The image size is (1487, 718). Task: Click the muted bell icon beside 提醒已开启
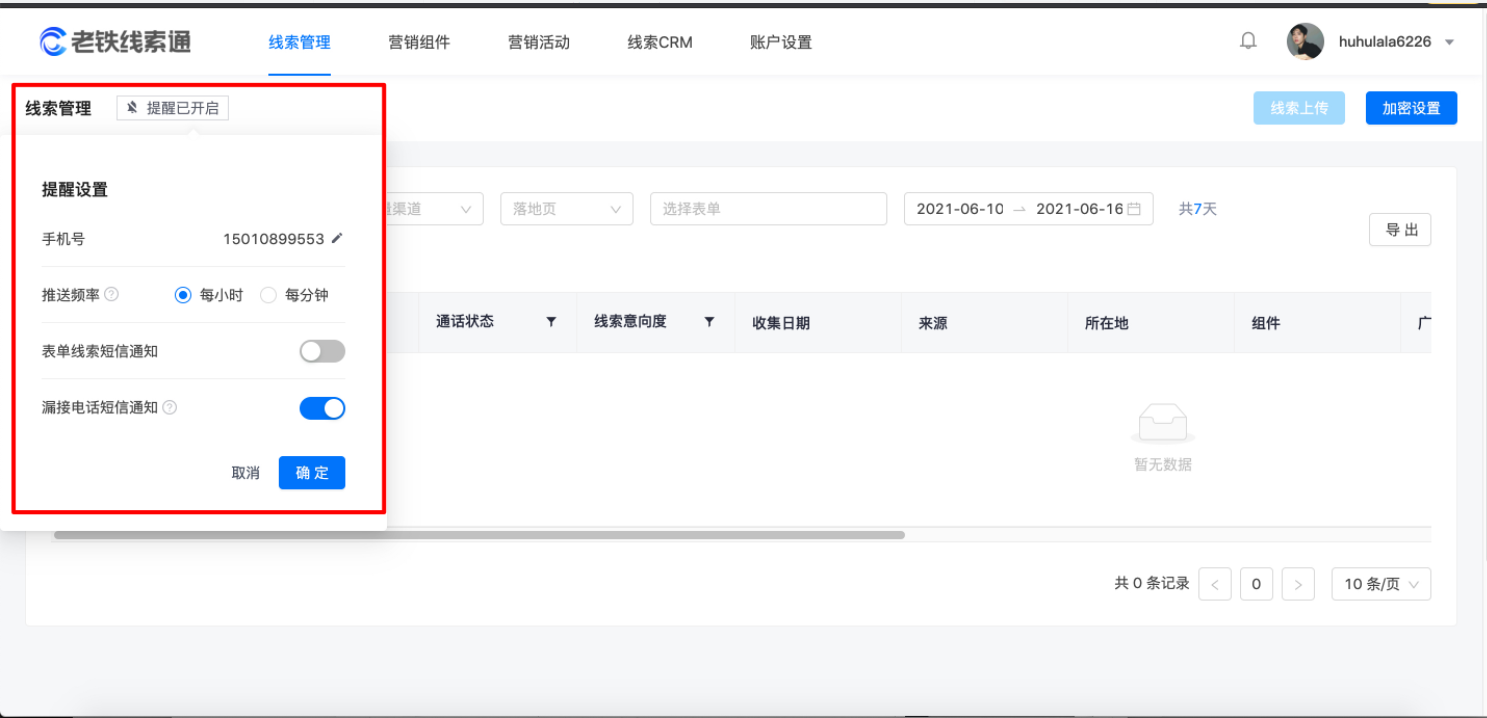[x=130, y=107]
